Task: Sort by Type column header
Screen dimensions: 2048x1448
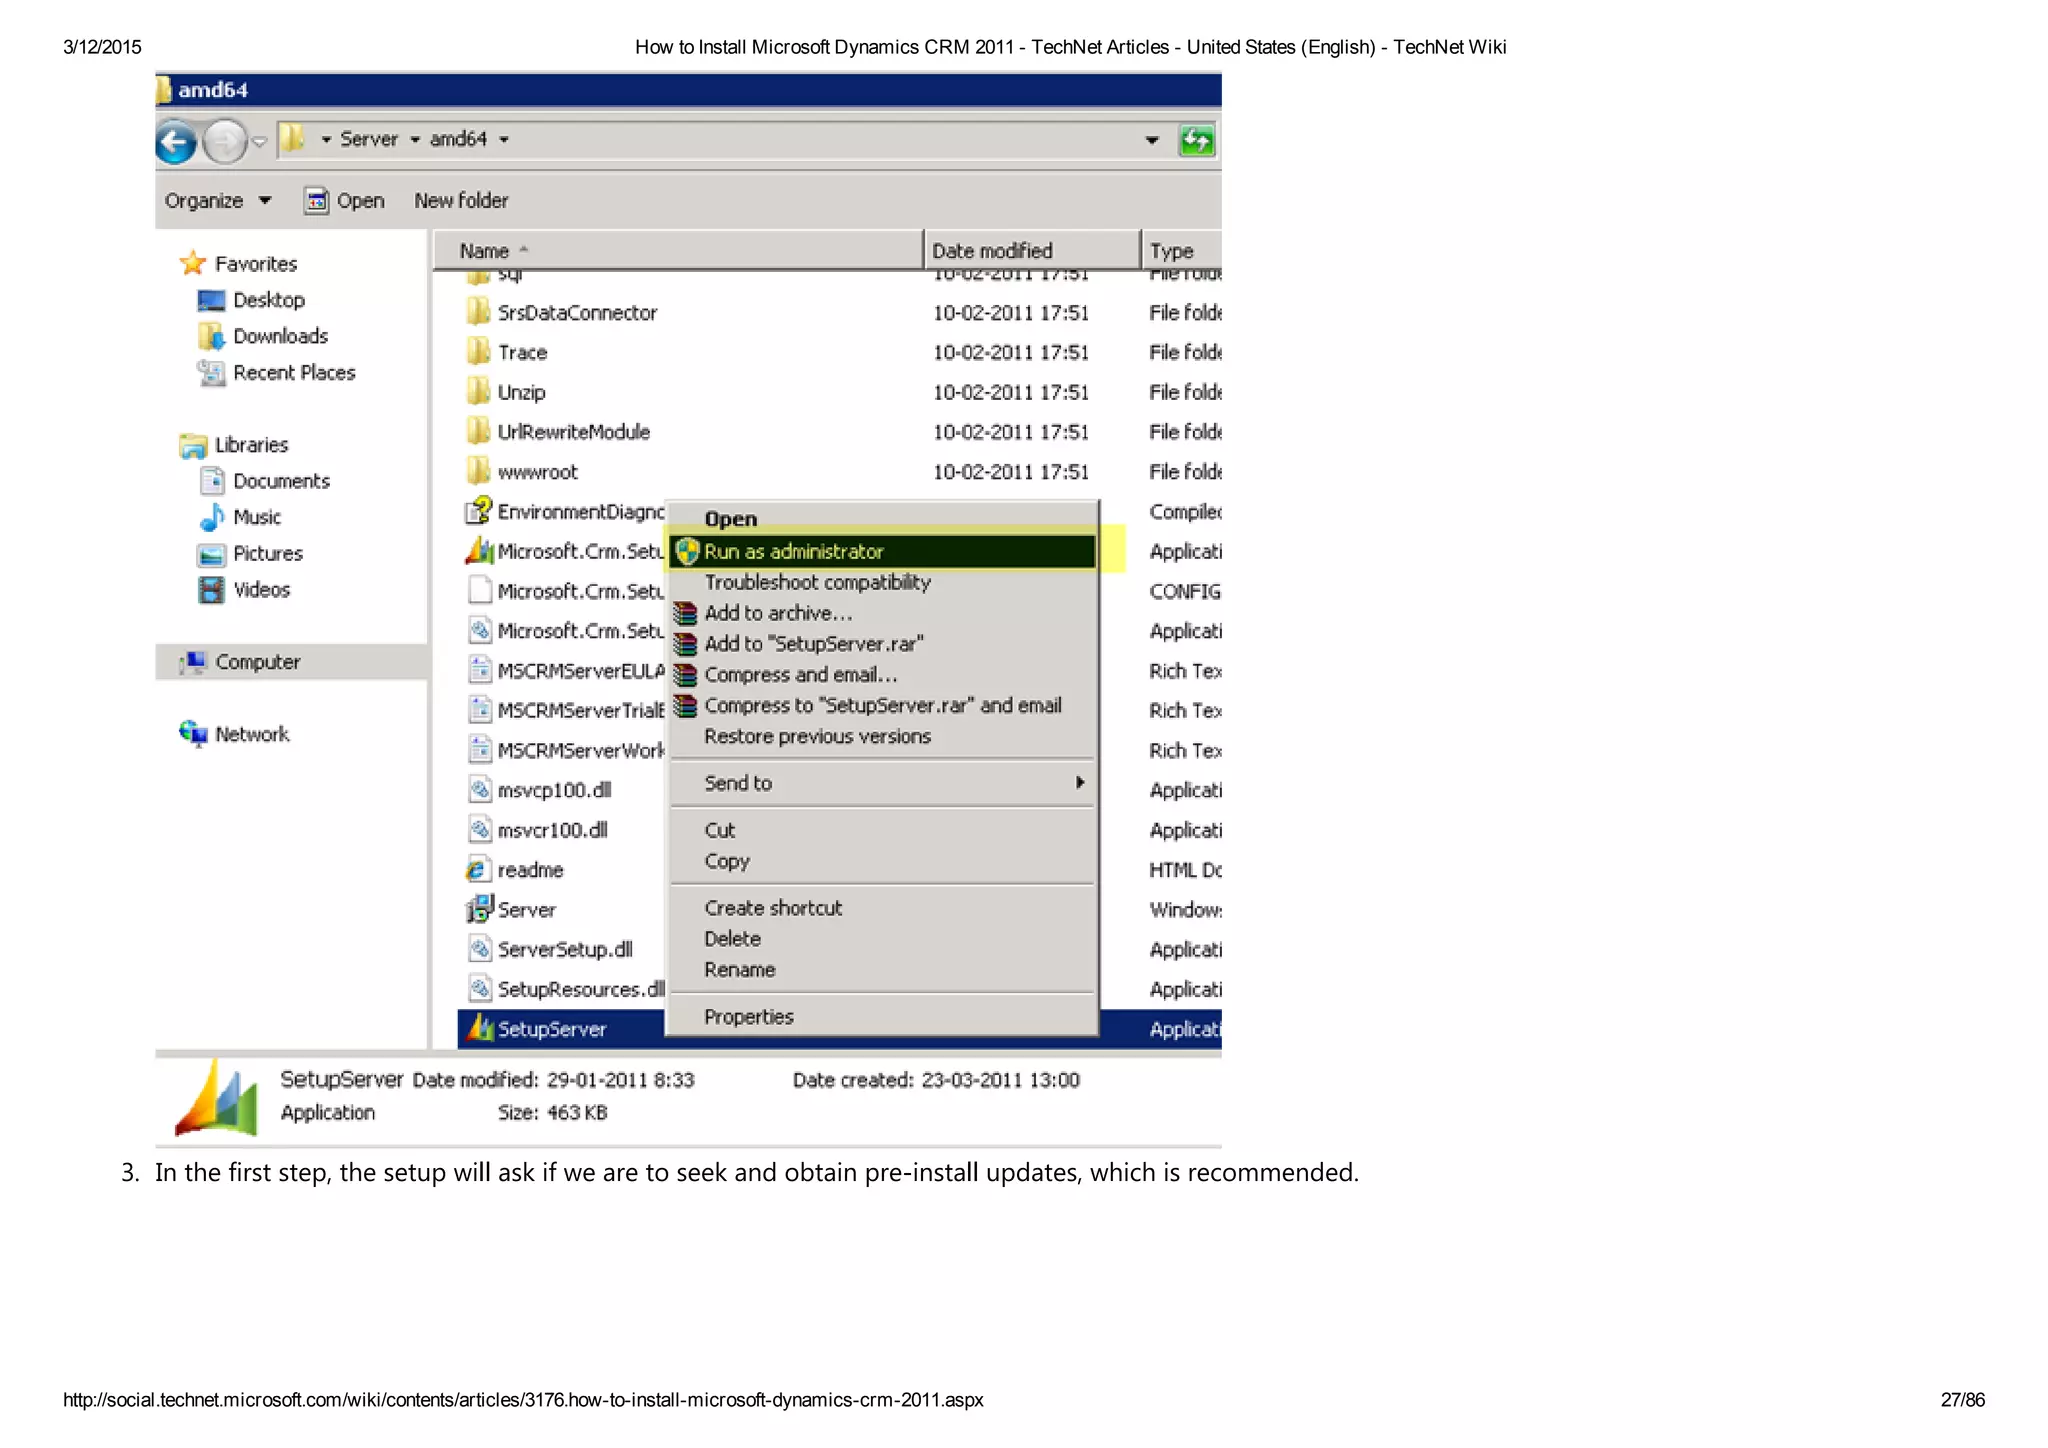Action: [1182, 251]
